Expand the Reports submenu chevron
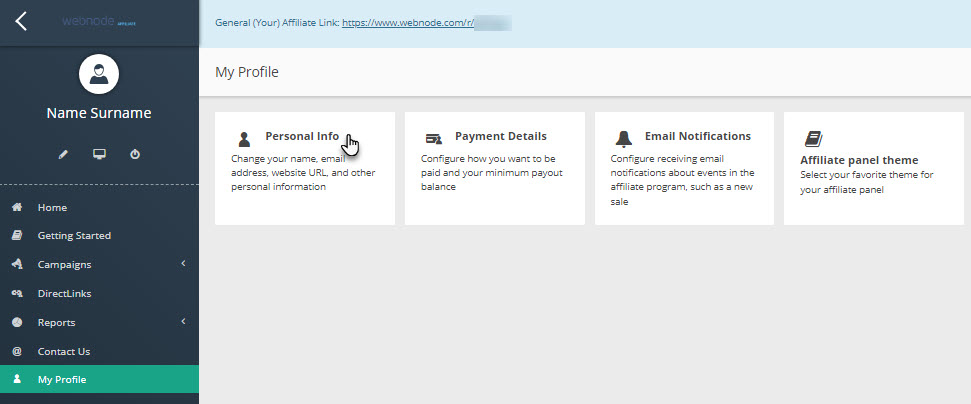971x404 pixels. tap(183, 322)
